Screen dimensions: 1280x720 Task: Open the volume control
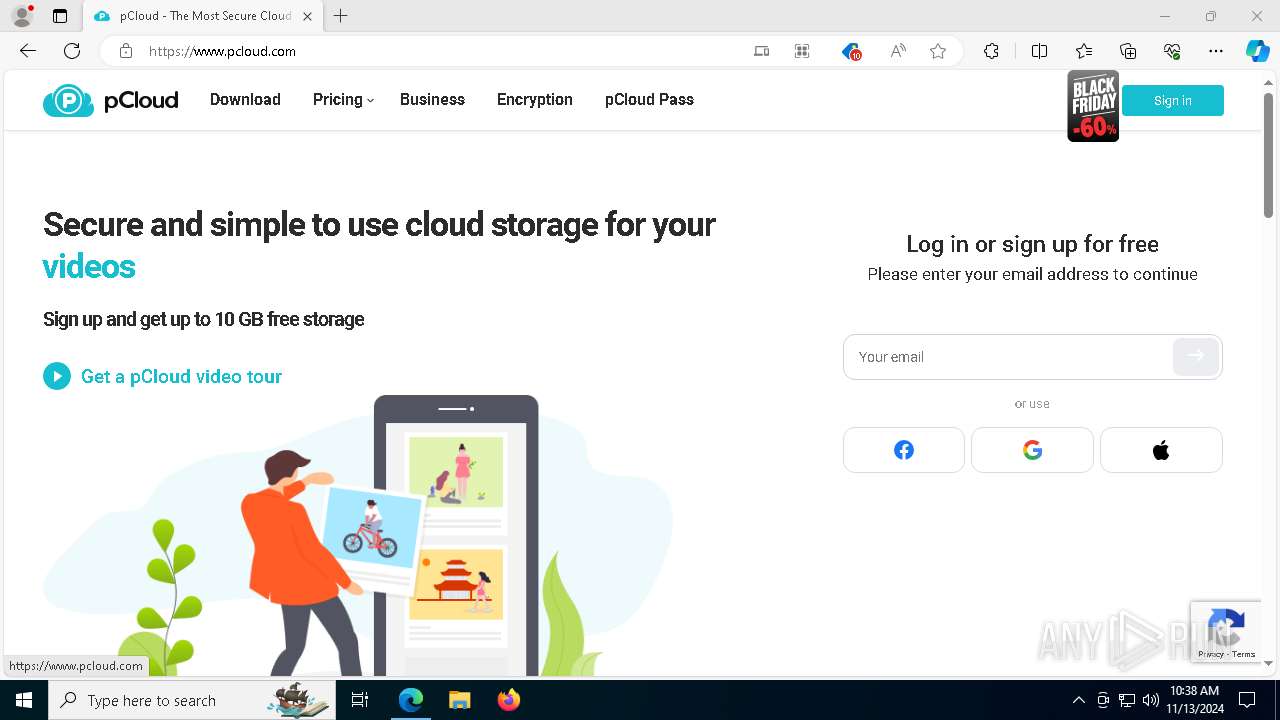click(x=1151, y=700)
